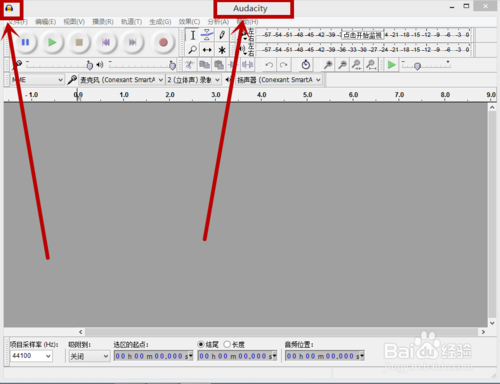
Task: Skip to start of the project
Action: point(106,42)
